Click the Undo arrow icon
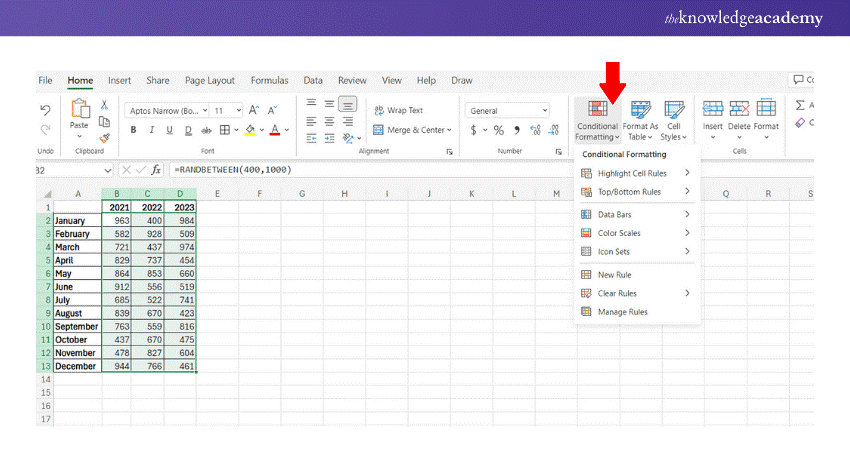 pos(45,110)
